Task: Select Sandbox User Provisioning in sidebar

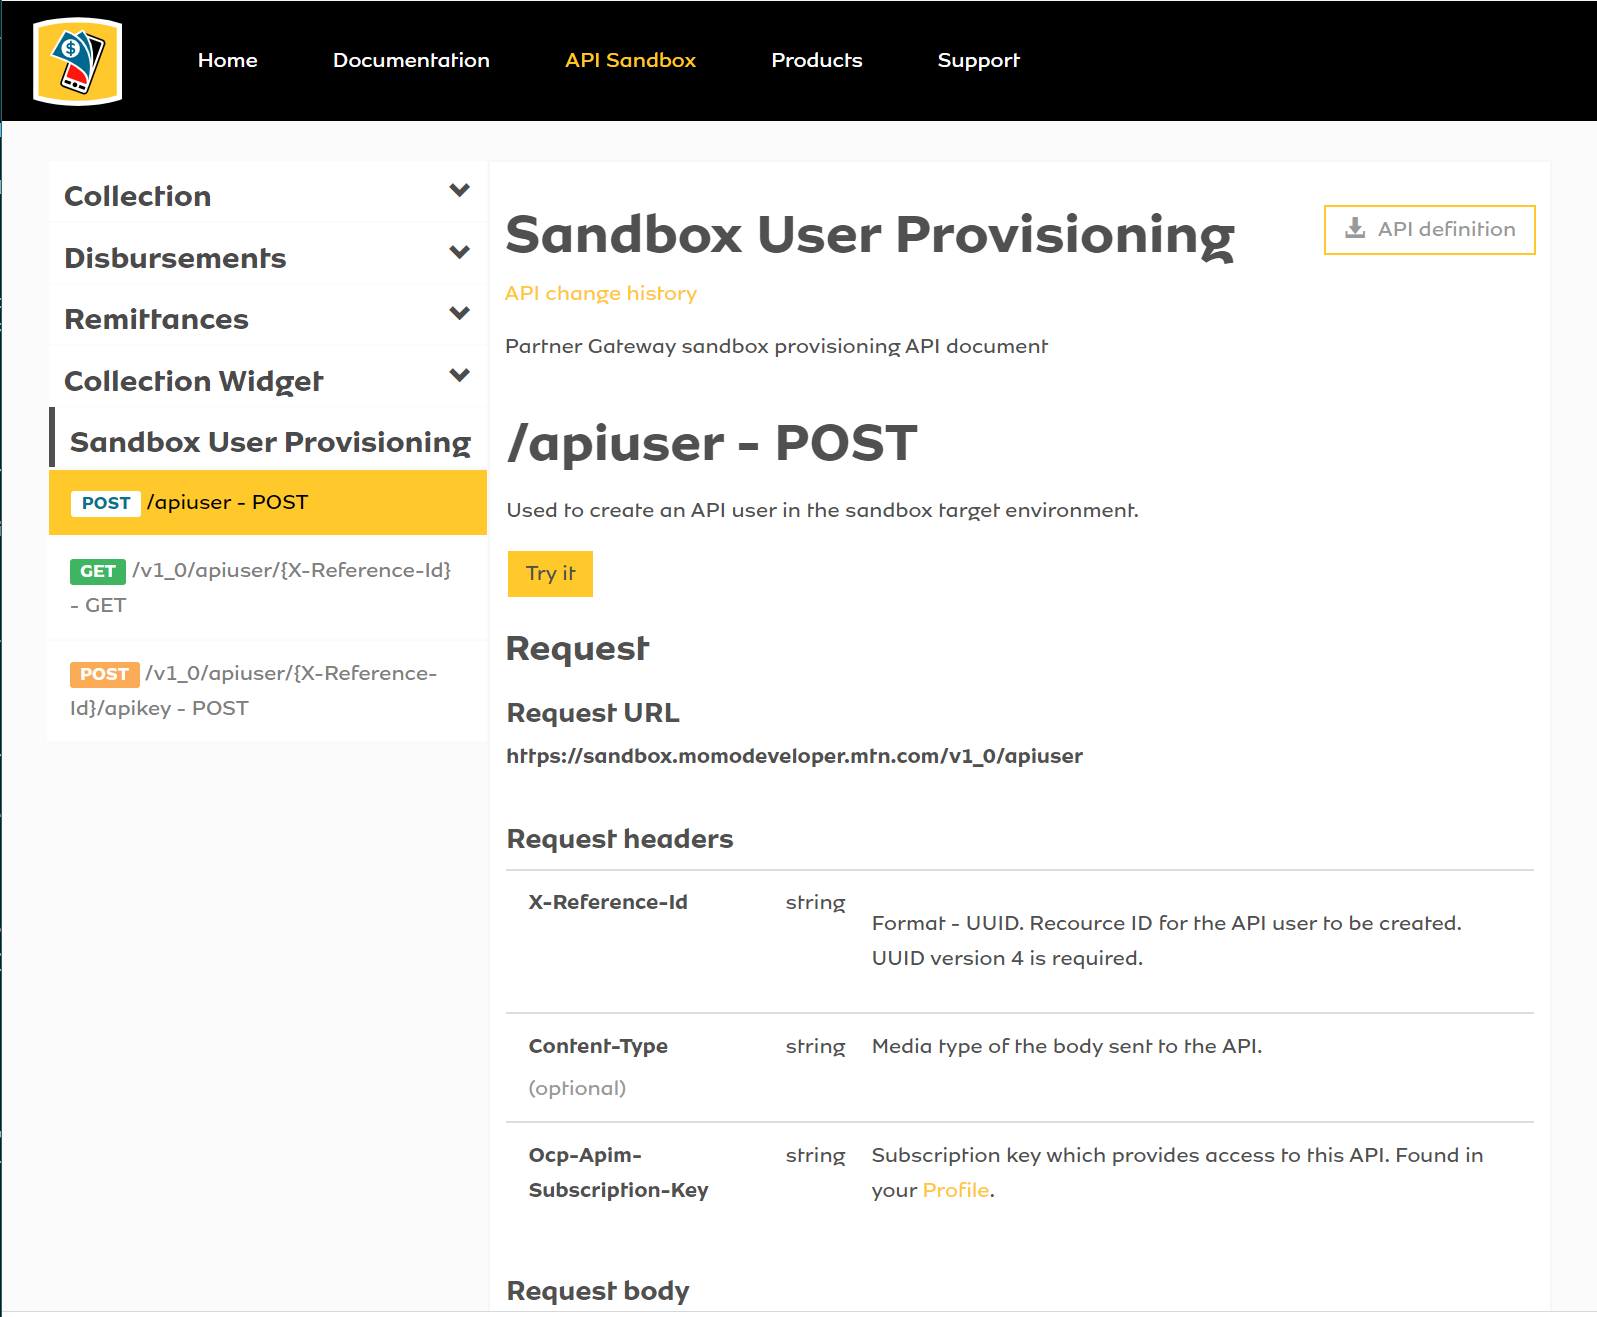Action: (x=270, y=442)
